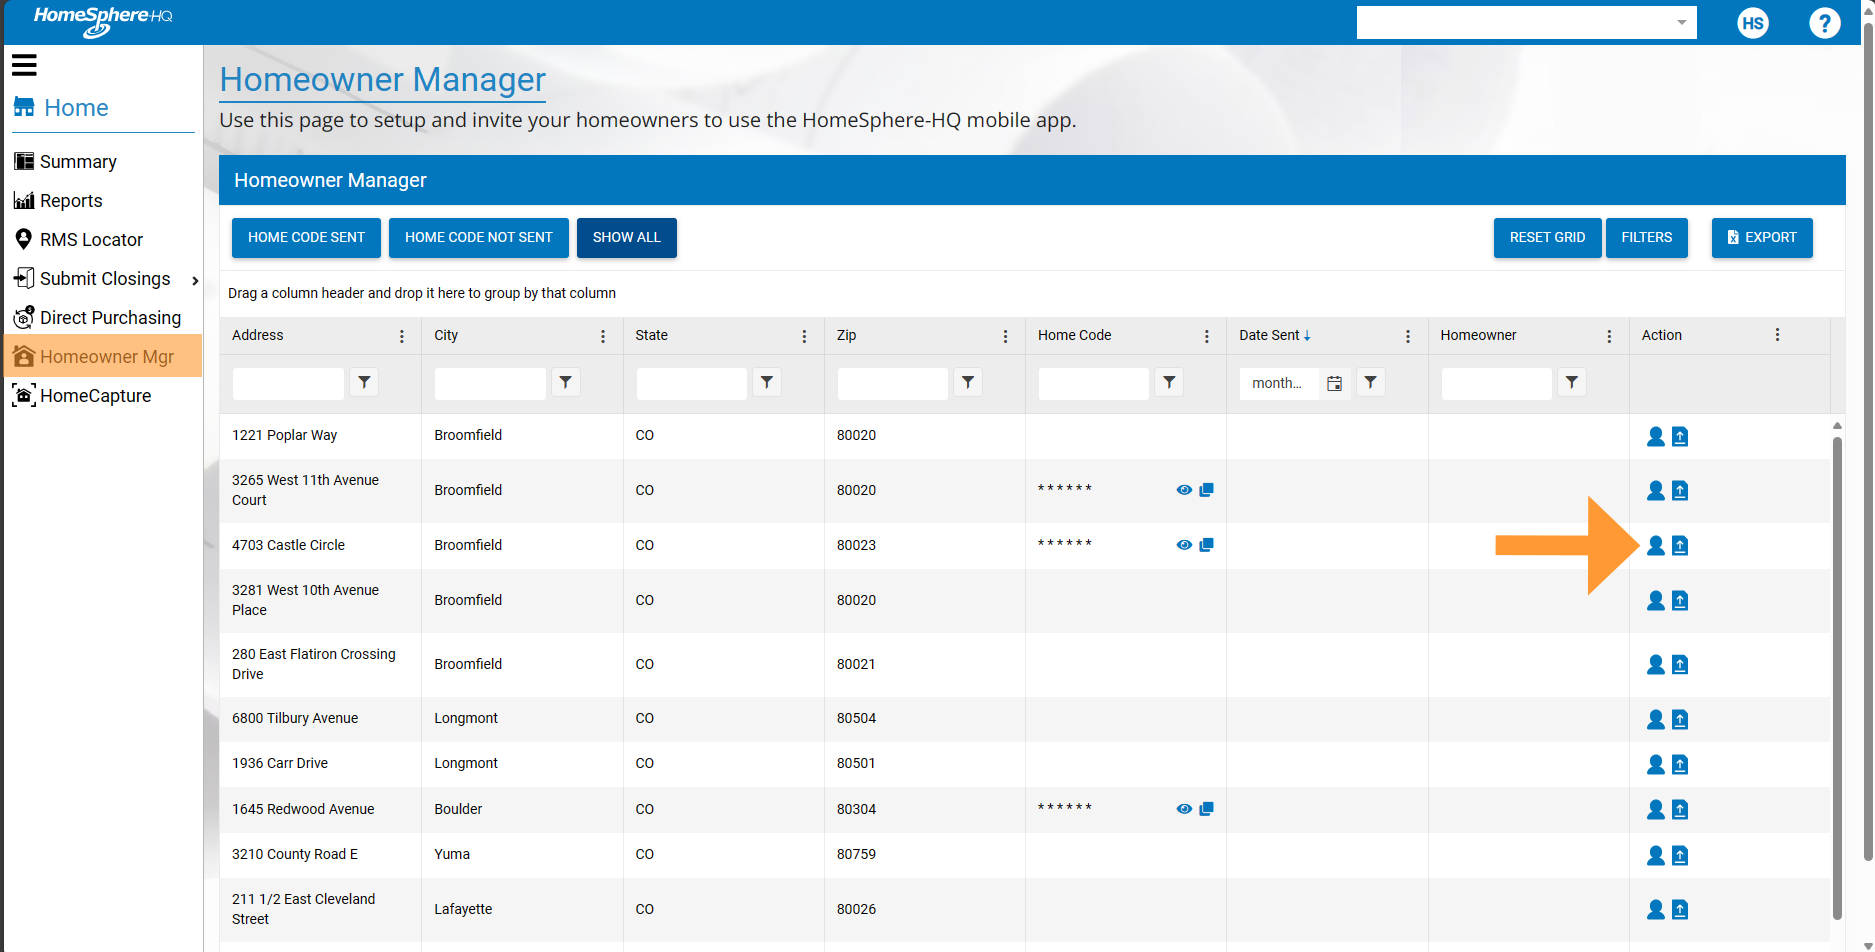Open Direct Purchasing in sidebar
The width and height of the screenshot is (1875, 952).
(x=97, y=318)
